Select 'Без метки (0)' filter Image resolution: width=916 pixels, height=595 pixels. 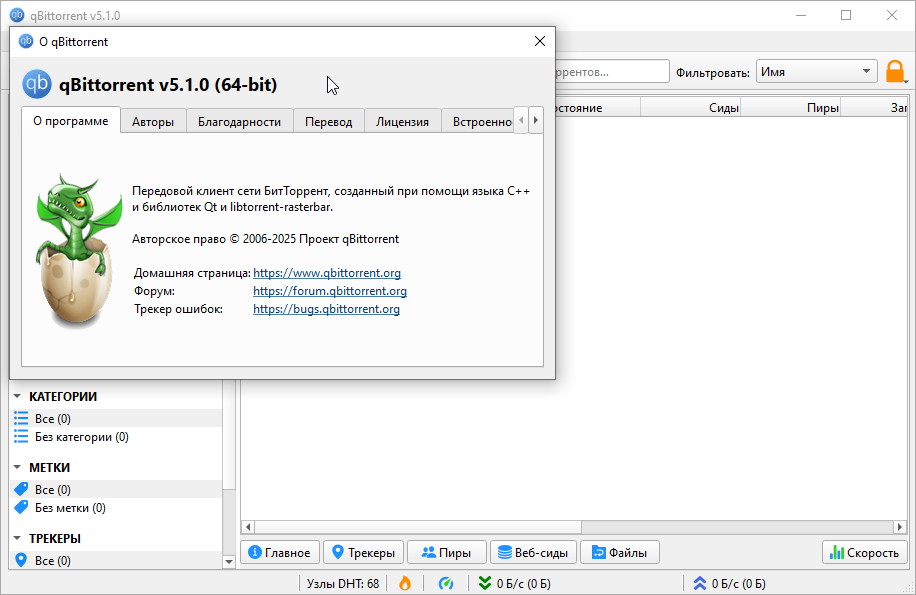click(x=116, y=507)
